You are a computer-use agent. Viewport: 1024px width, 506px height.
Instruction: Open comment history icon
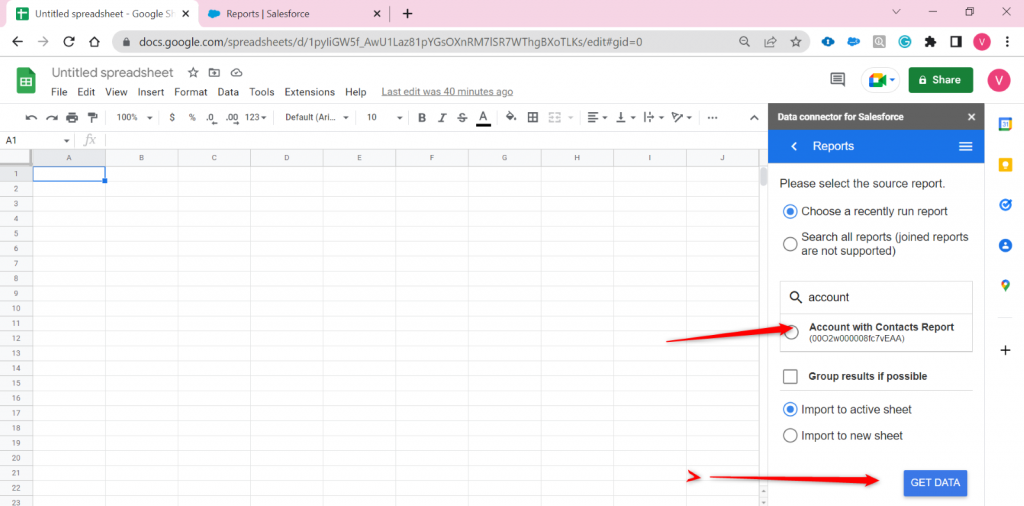click(x=837, y=80)
